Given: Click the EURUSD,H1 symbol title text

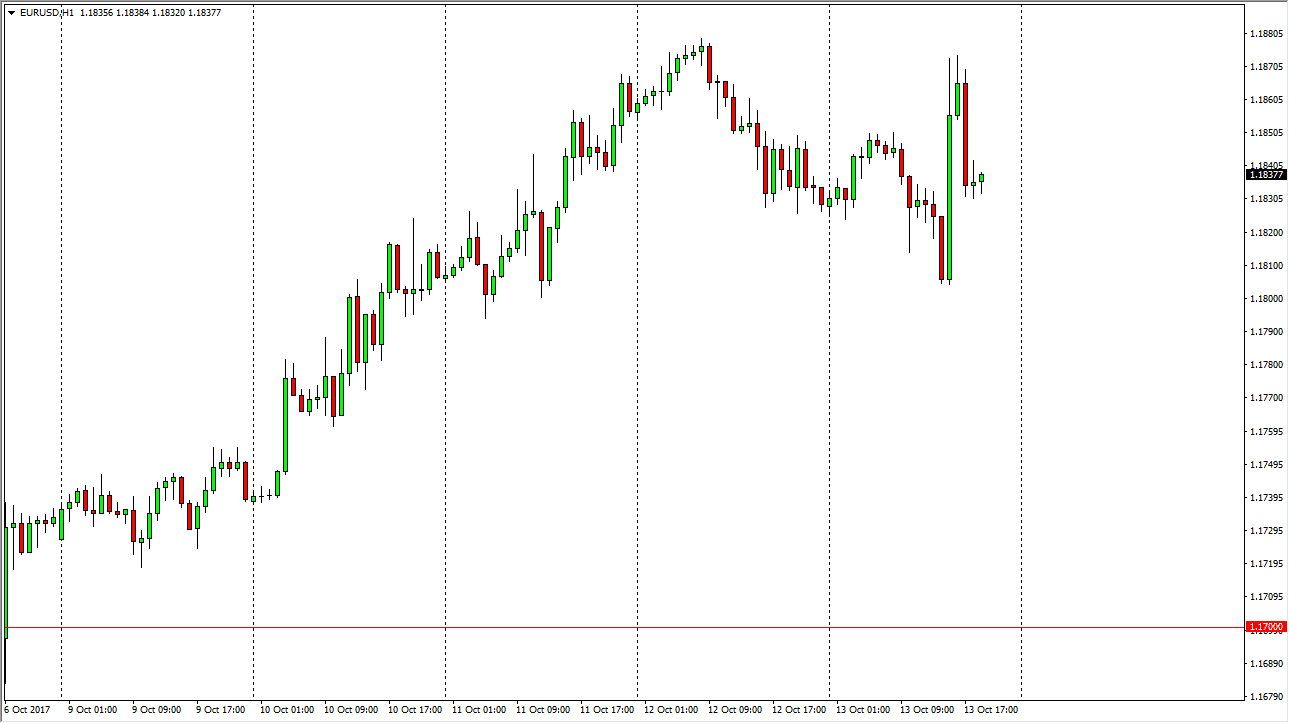Looking at the screenshot, I should coord(46,12).
